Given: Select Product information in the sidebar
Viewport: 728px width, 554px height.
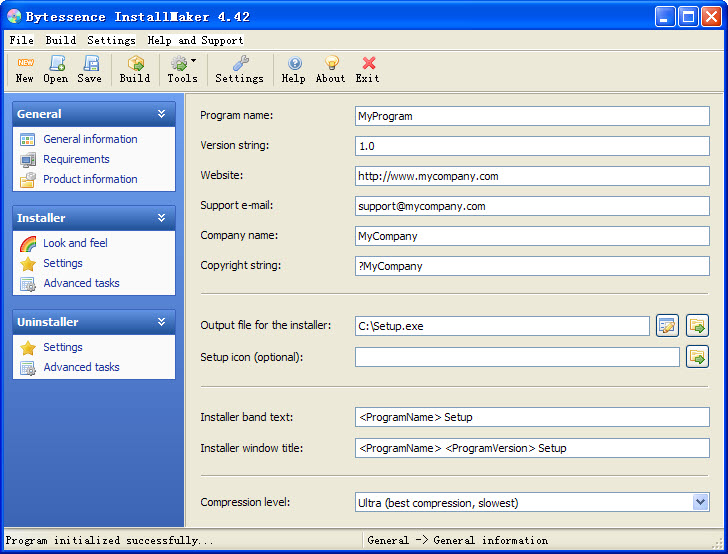Looking at the screenshot, I should [x=90, y=179].
